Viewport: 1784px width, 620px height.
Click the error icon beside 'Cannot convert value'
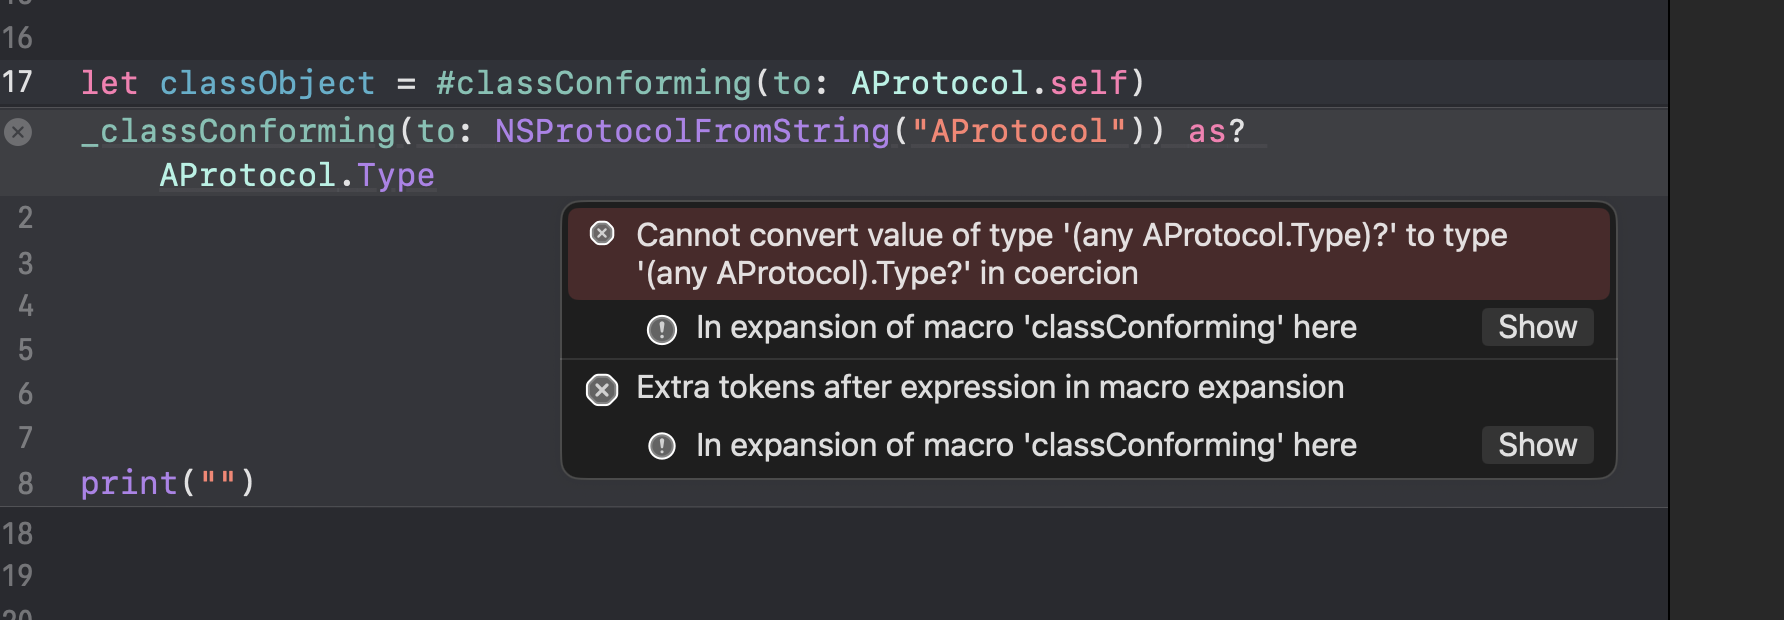click(602, 234)
